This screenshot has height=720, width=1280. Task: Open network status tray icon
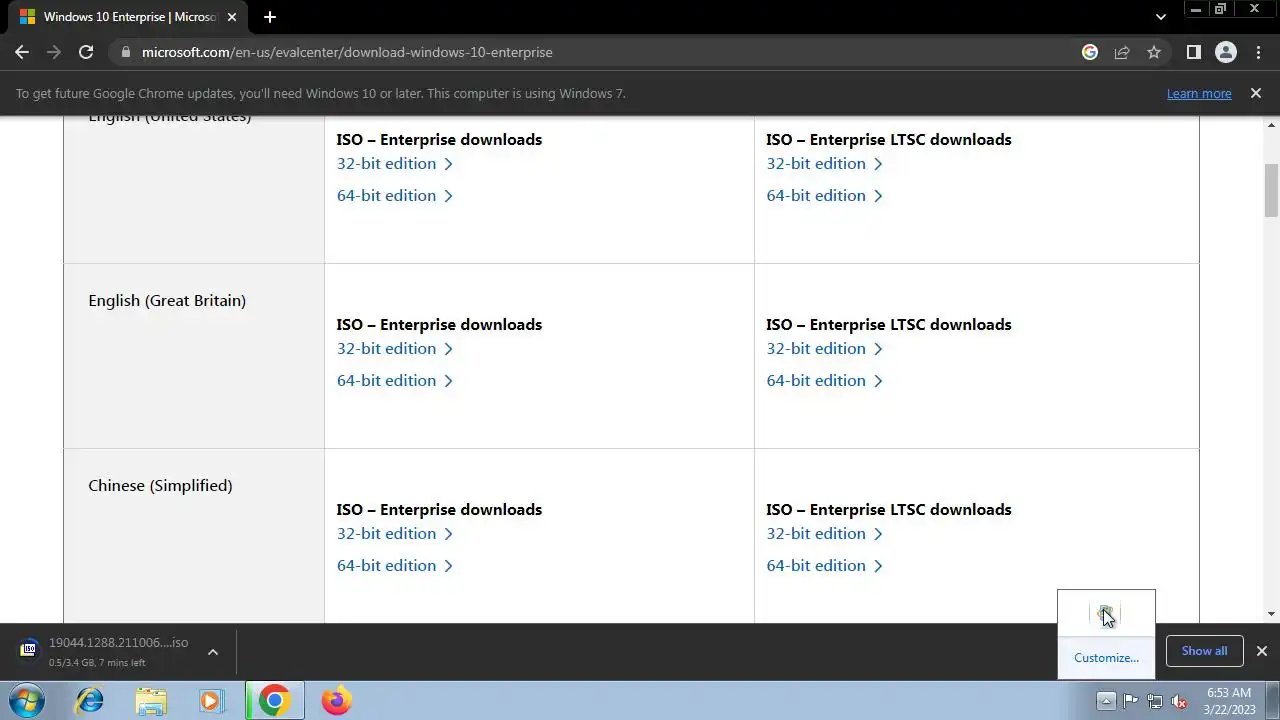pos(1154,700)
